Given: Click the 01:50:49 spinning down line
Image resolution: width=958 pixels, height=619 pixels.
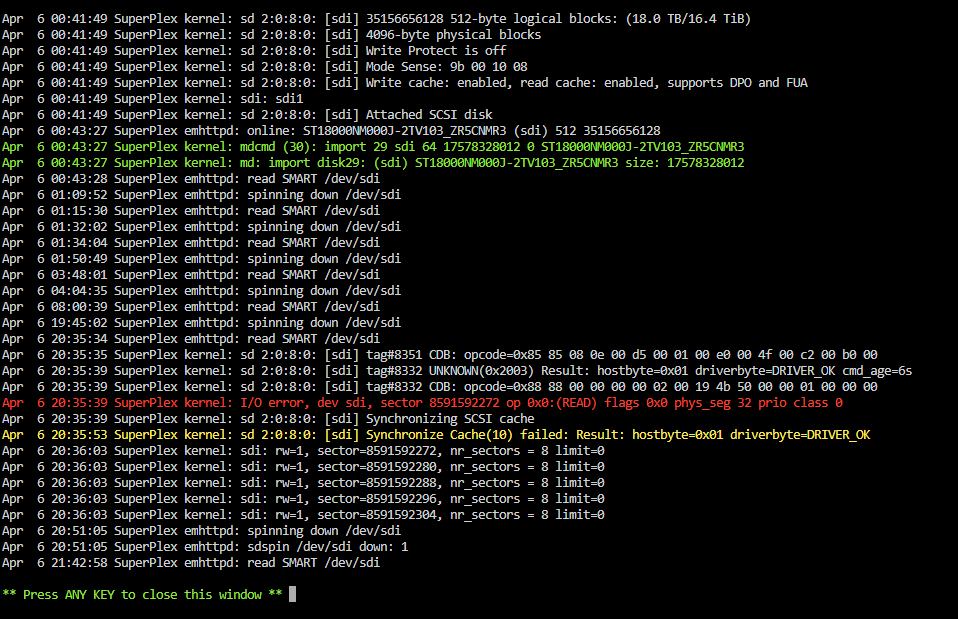Looking at the screenshot, I should coord(202,258).
